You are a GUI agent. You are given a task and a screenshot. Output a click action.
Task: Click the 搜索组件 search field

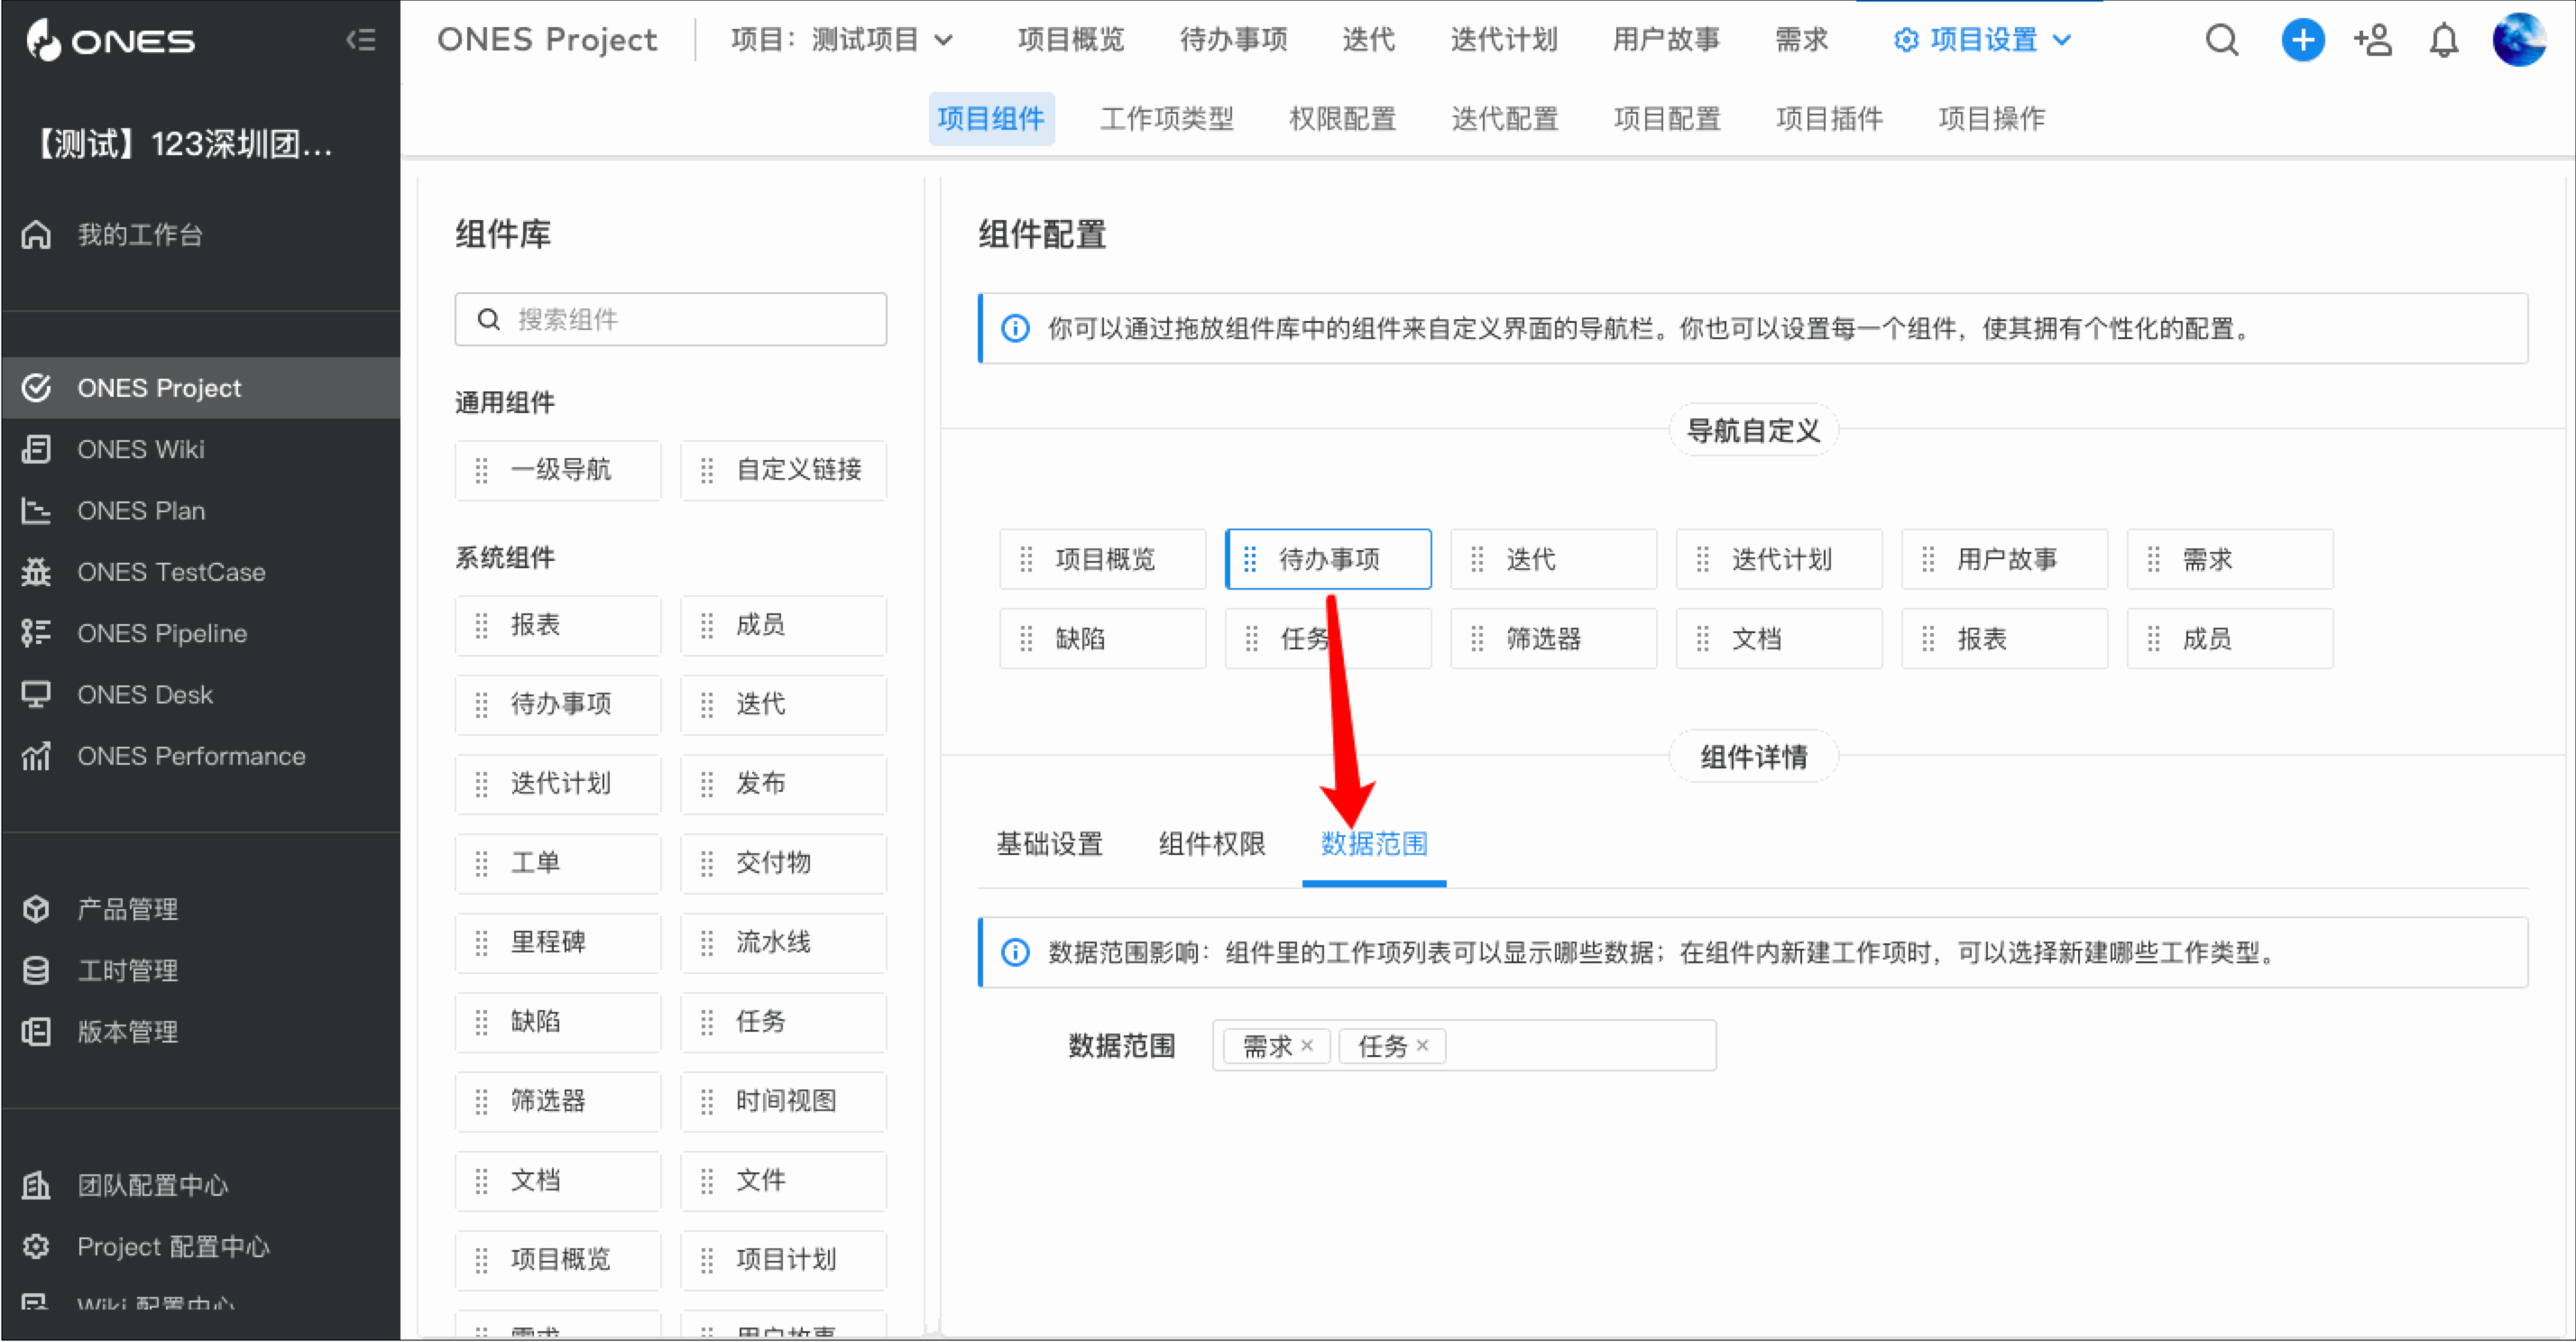(670, 319)
